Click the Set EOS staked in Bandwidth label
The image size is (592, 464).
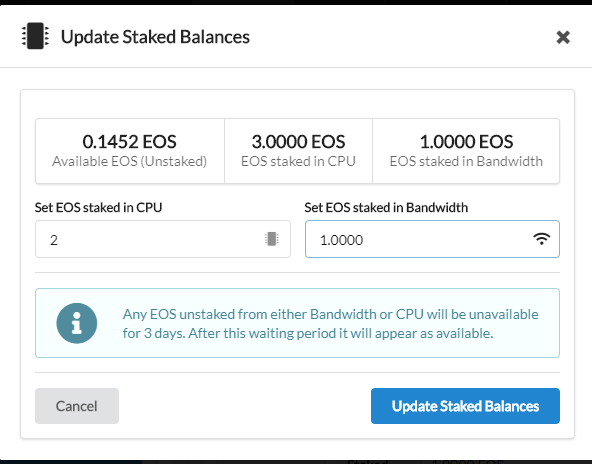point(386,207)
